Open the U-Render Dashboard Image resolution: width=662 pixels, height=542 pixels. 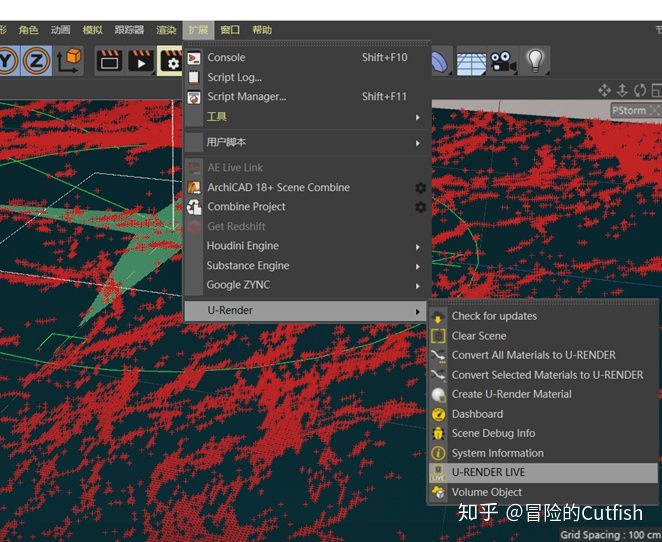click(477, 414)
